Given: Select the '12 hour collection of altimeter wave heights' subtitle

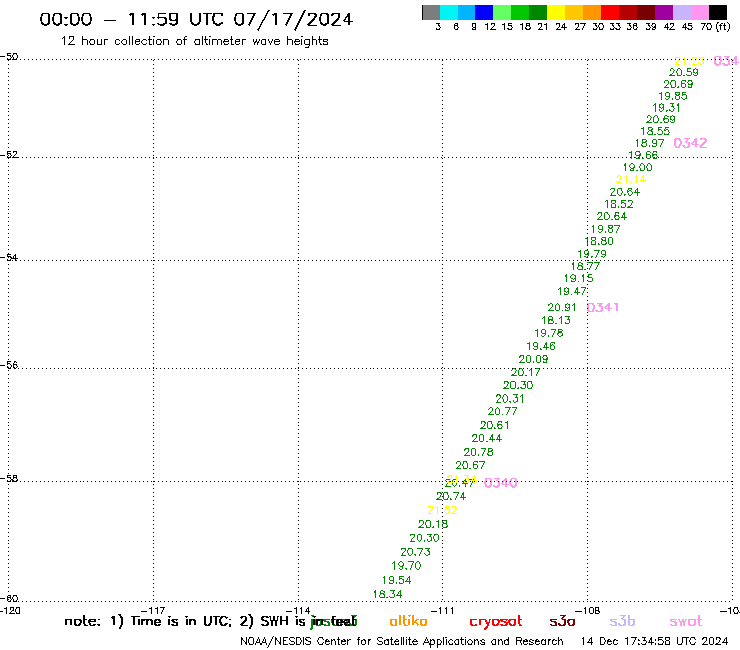Looking at the screenshot, I should coord(194,41).
